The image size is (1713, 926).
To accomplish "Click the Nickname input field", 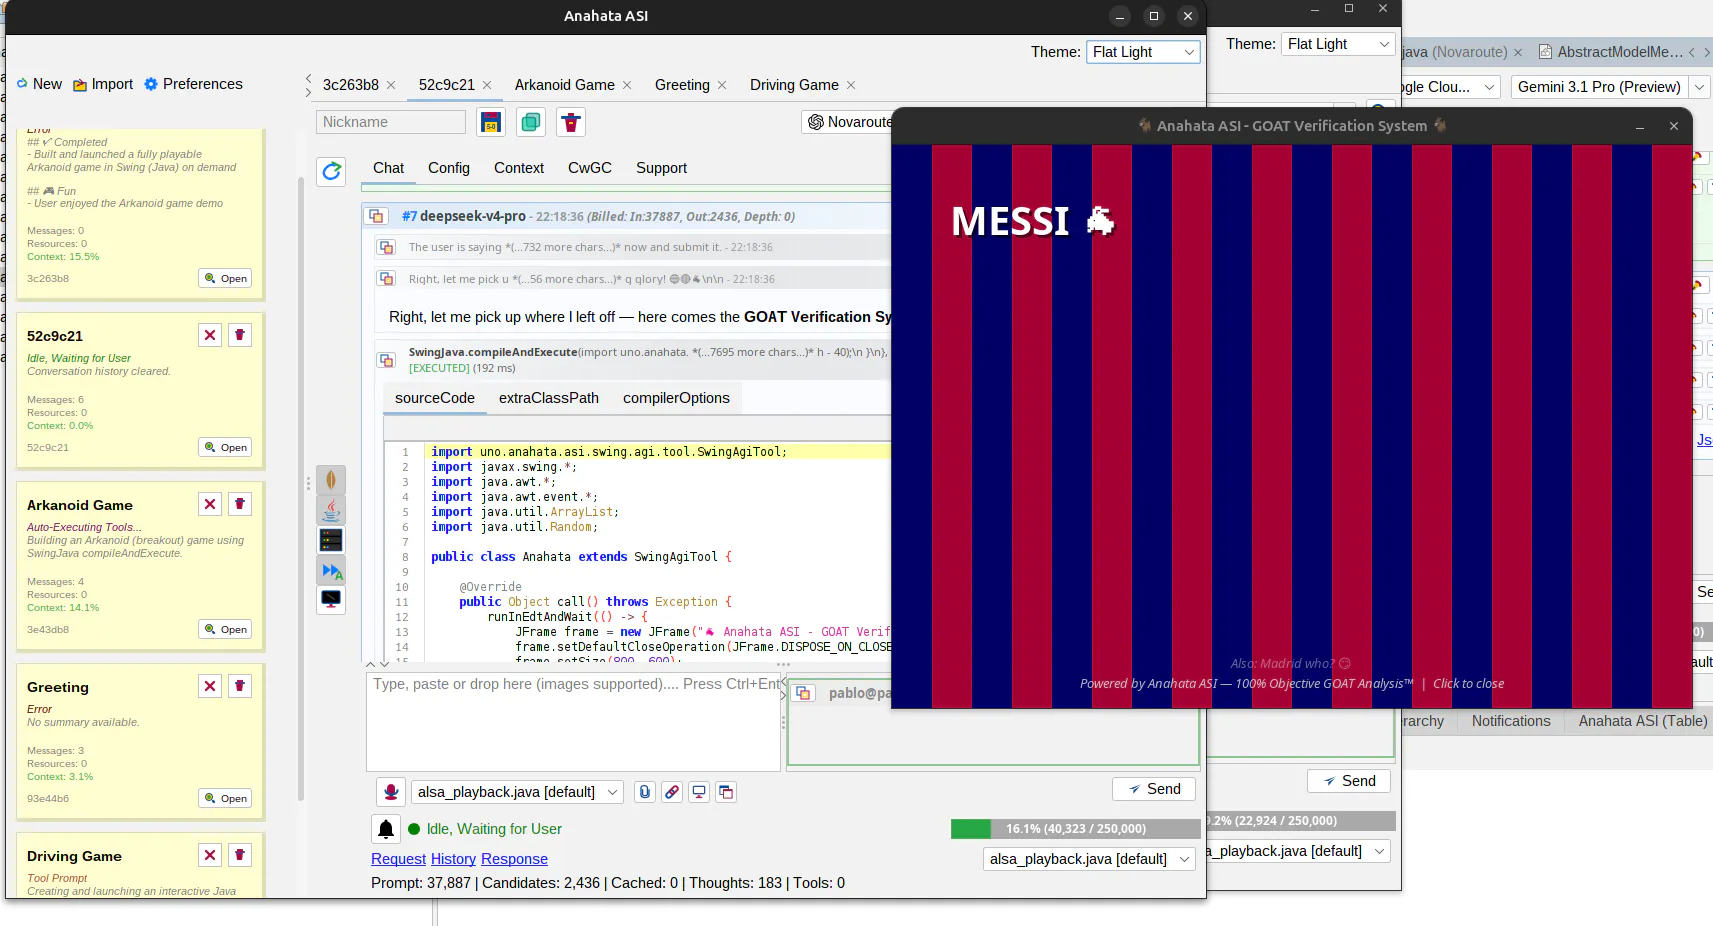I will pos(391,122).
